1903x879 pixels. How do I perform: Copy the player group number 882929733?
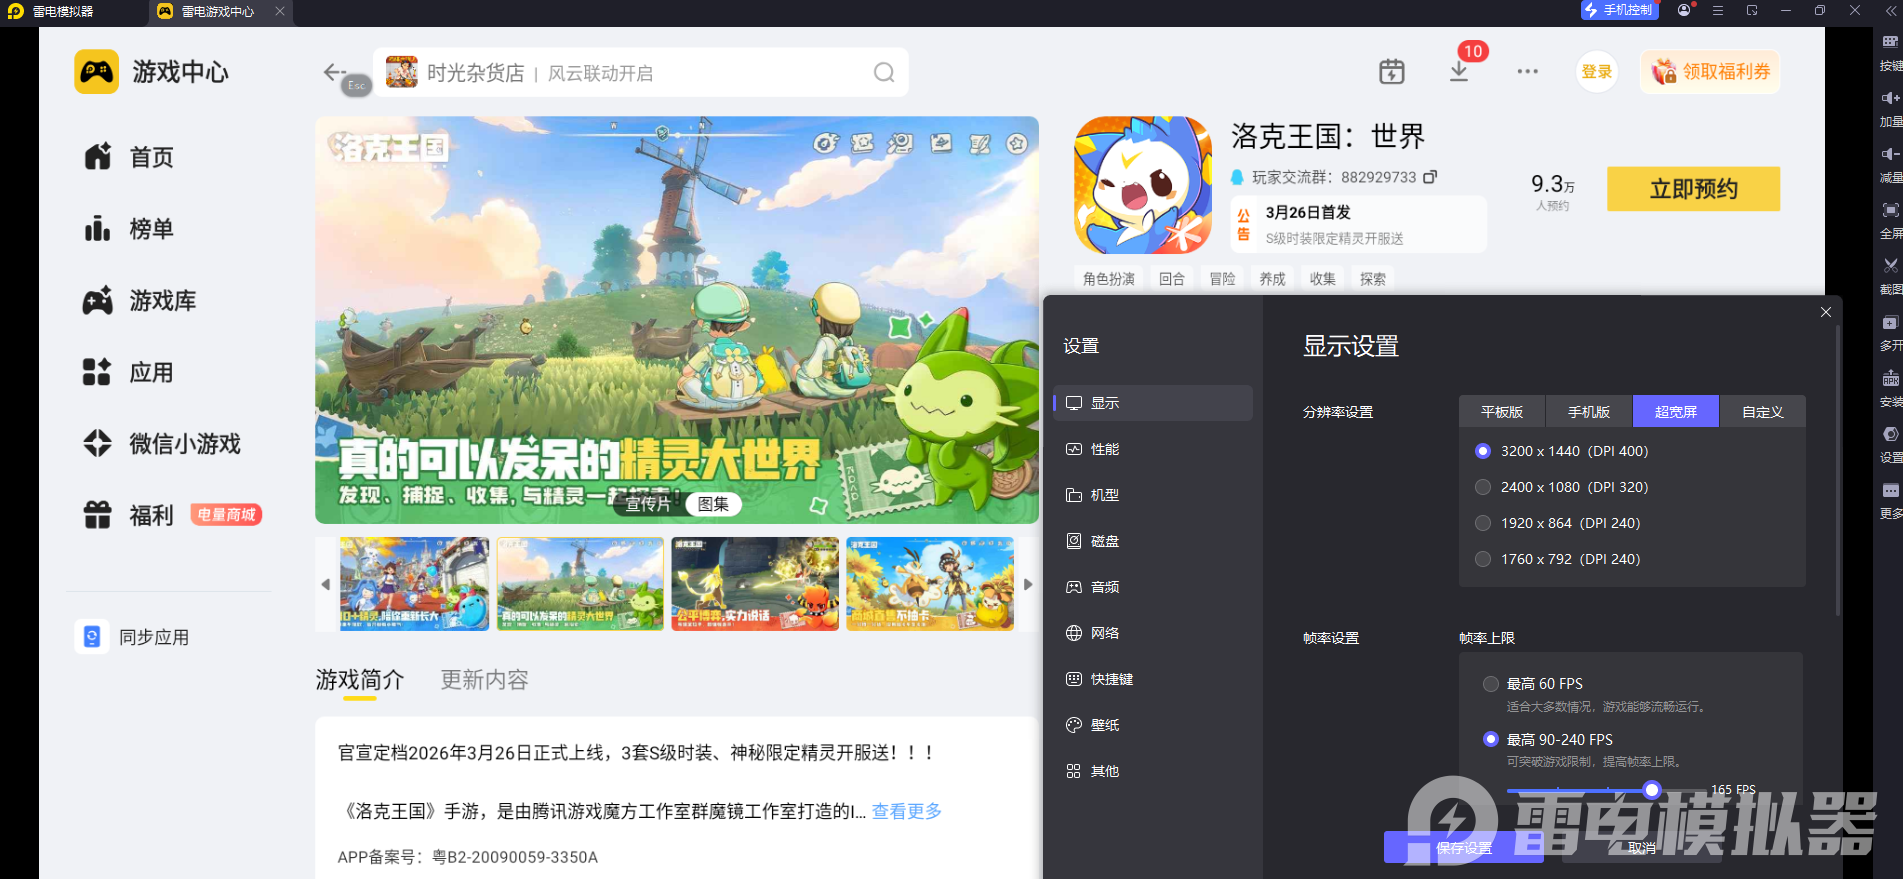tap(1430, 177)
